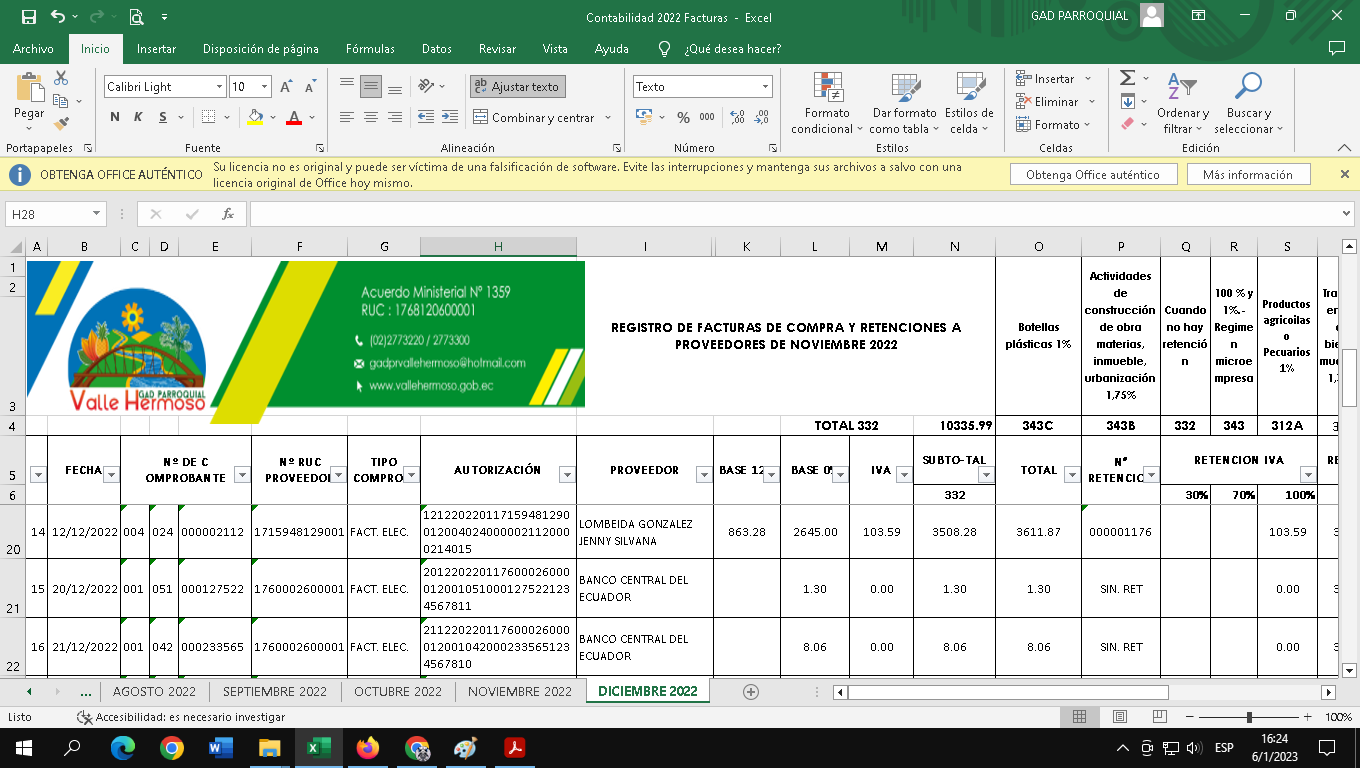Click the percent style icon
The height and width of the screenshot is (768, 1360).
683,118
